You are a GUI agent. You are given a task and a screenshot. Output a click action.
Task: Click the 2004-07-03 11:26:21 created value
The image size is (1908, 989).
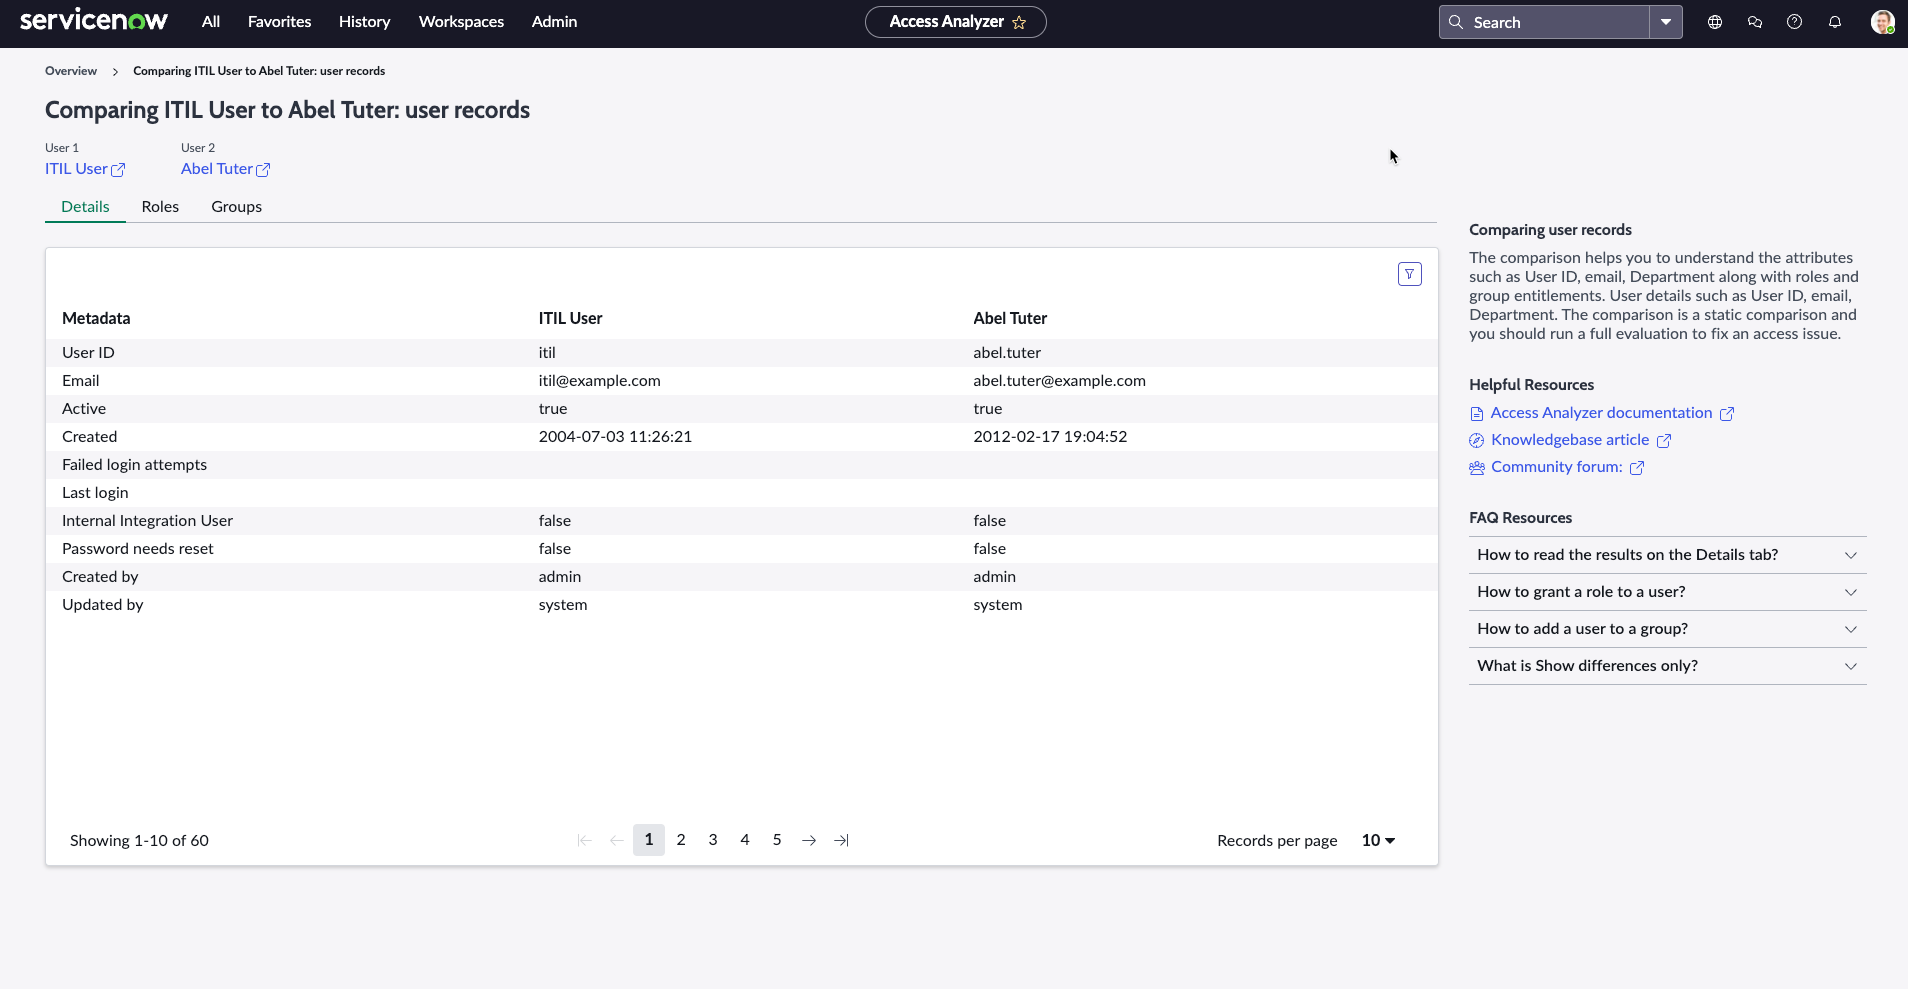[x=615, y=437]
